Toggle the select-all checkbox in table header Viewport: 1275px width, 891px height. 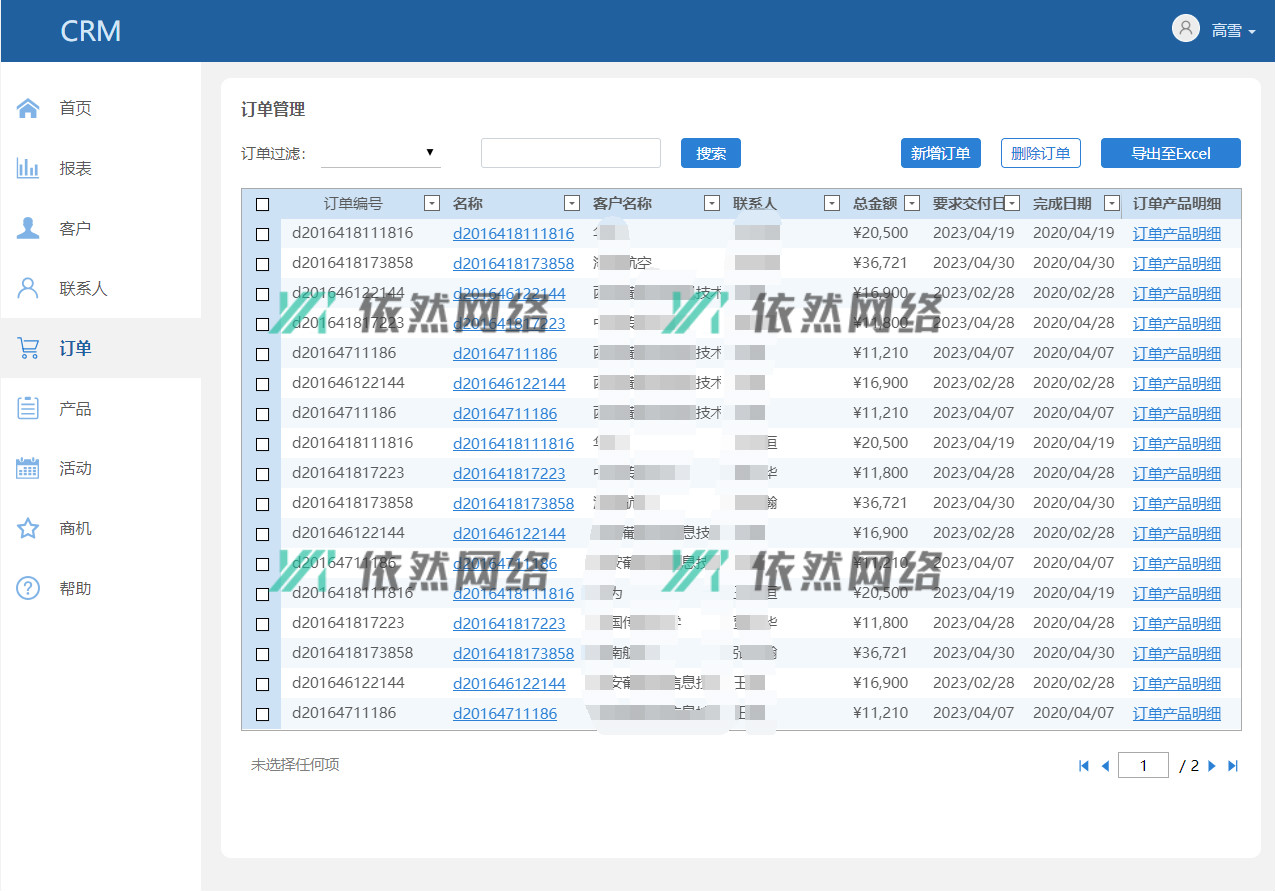[262, 204]
